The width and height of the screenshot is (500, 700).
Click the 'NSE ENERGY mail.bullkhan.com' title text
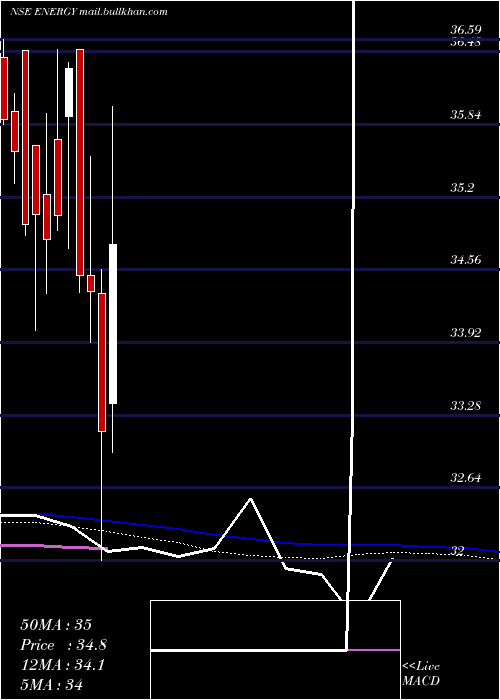tap(89, 12)
